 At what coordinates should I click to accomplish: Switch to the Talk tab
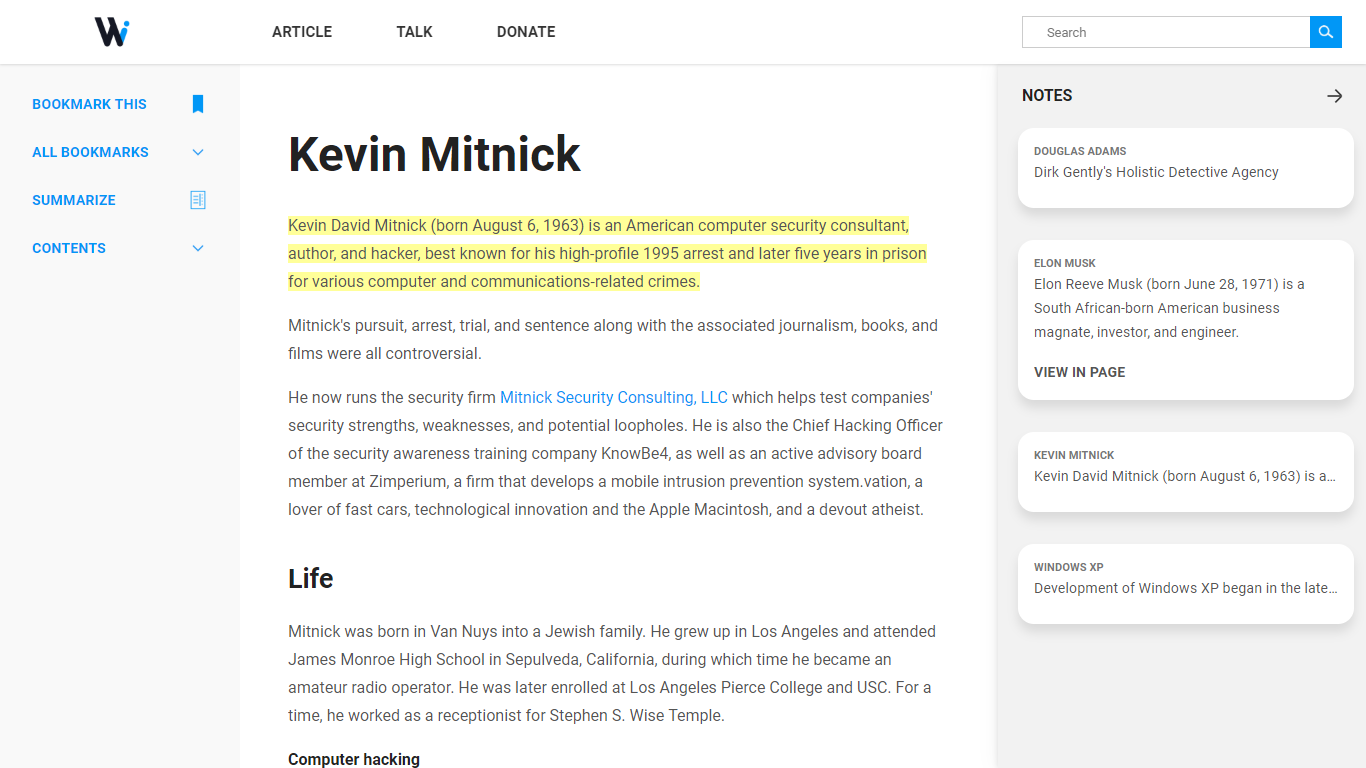pos(414,32)
